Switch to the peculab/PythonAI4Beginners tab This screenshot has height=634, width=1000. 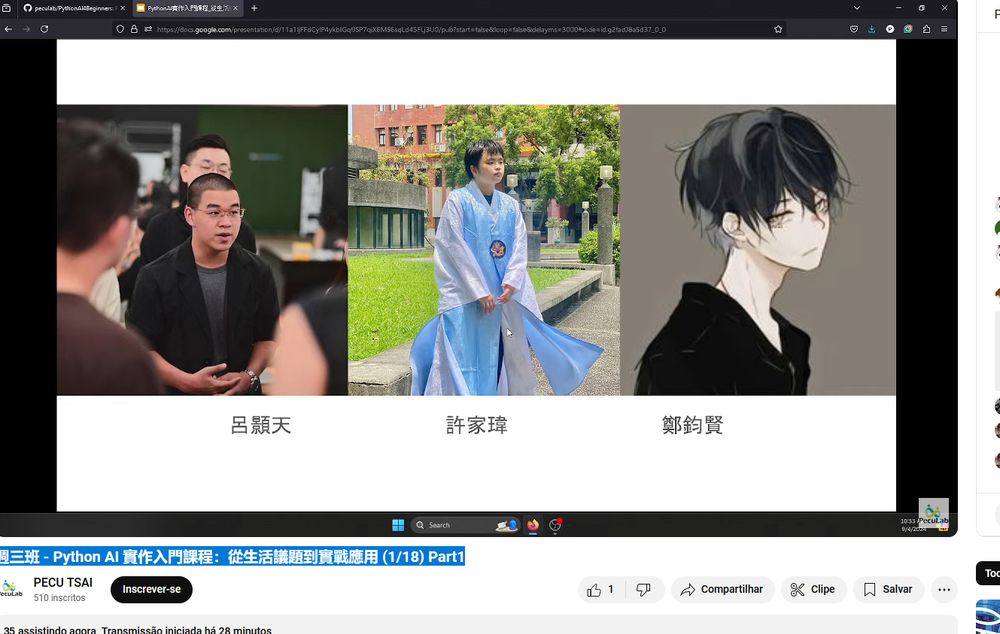point(74,8)
